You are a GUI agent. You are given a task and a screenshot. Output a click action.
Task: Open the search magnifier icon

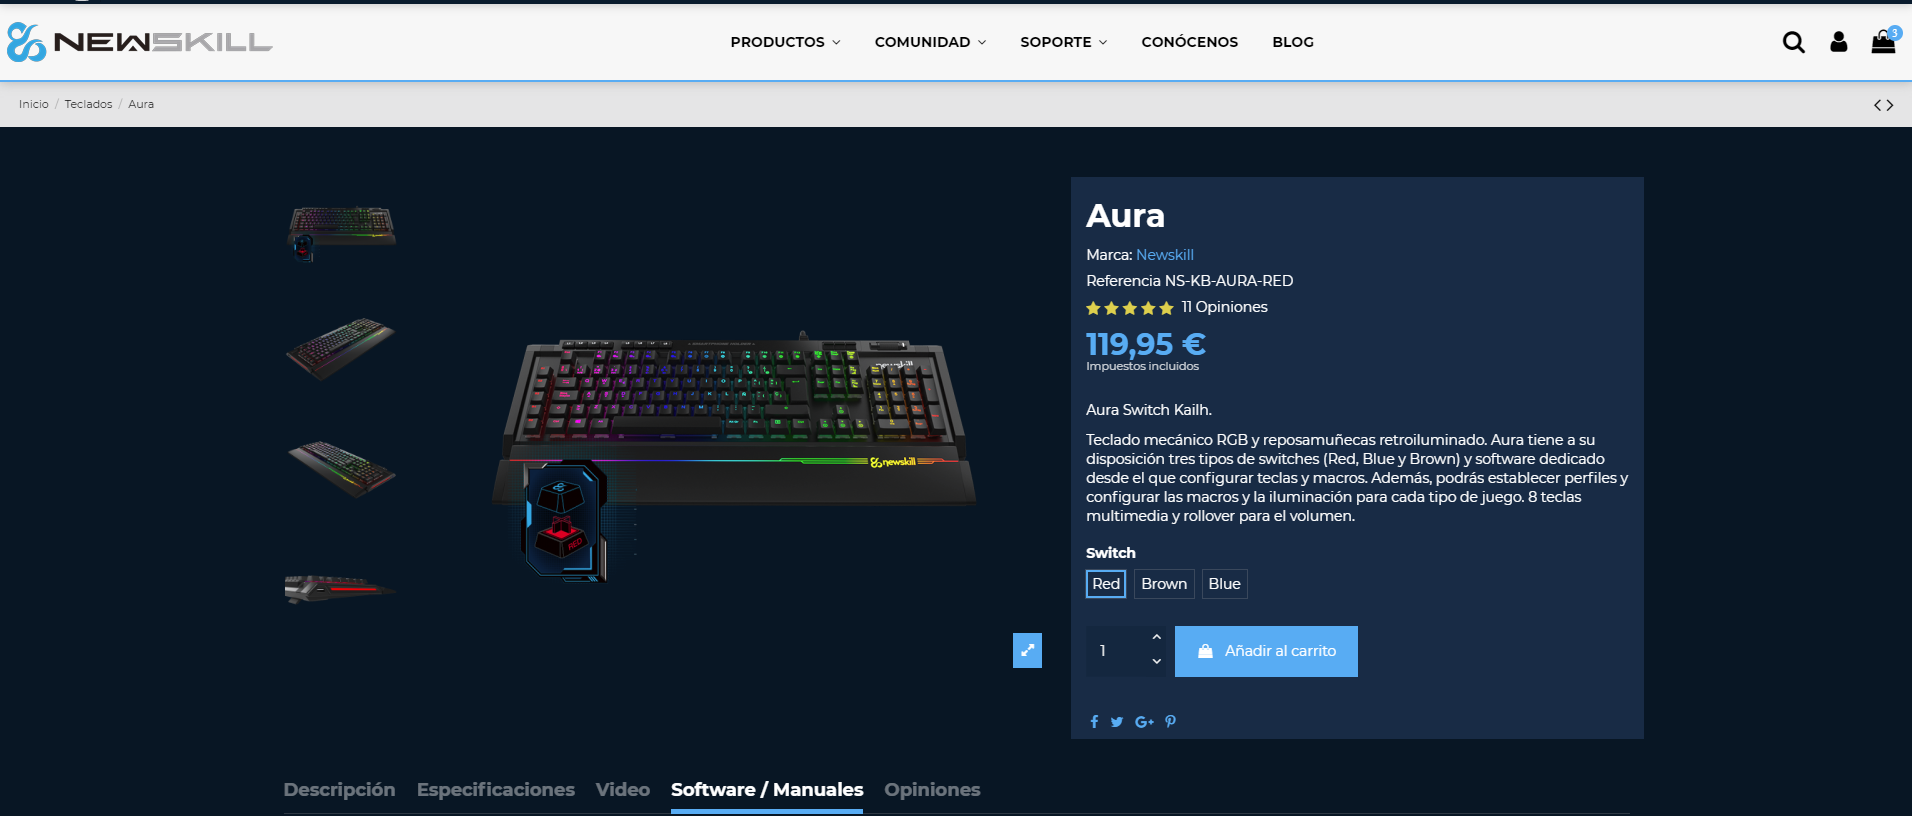[1794, 42]
